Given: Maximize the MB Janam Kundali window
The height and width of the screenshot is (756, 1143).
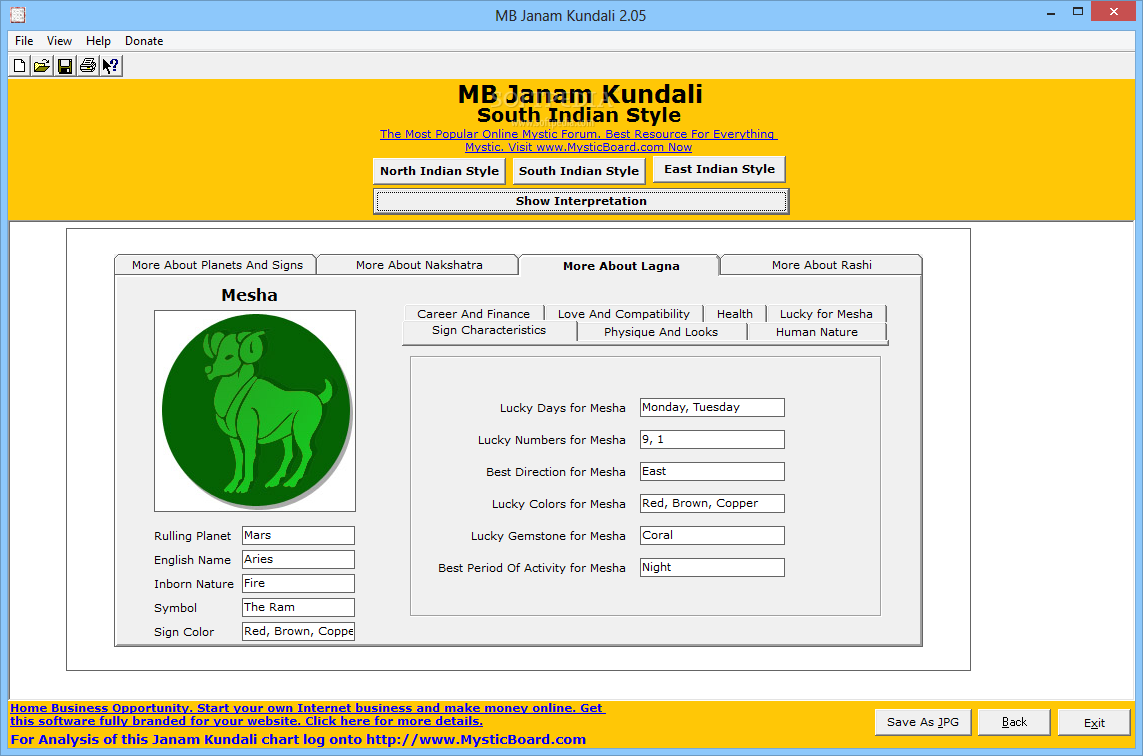Looking at the screenshot, I should pos(1078,12).
